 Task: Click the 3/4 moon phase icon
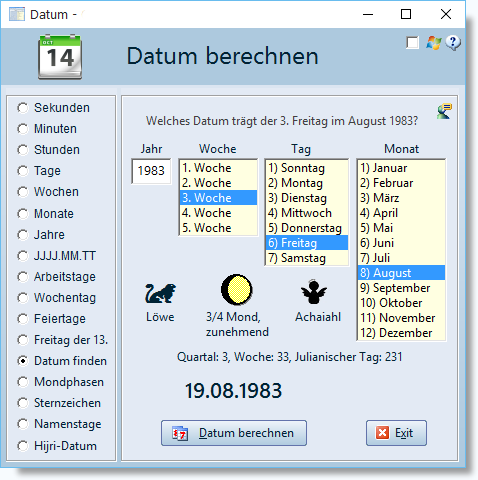(x=237, y=290)
